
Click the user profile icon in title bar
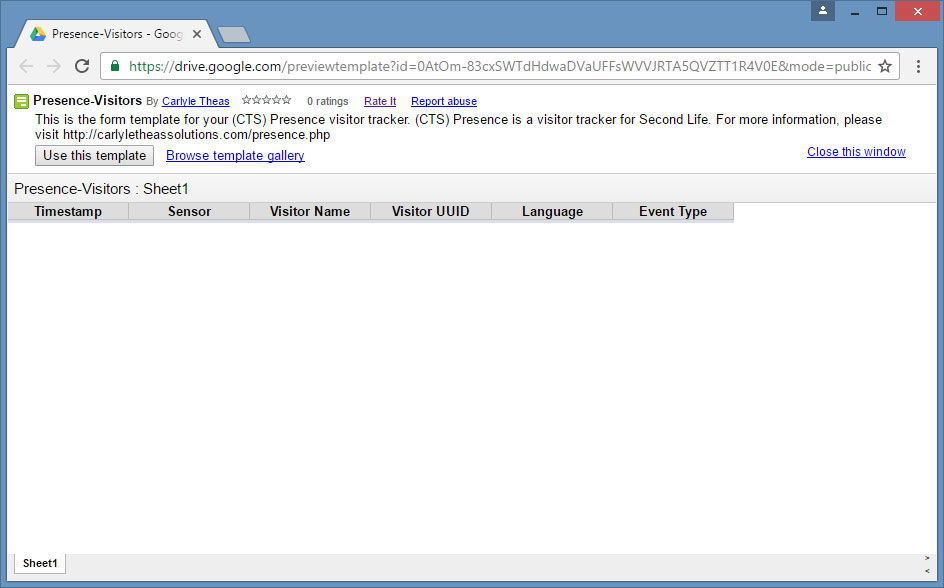point(822,11)
